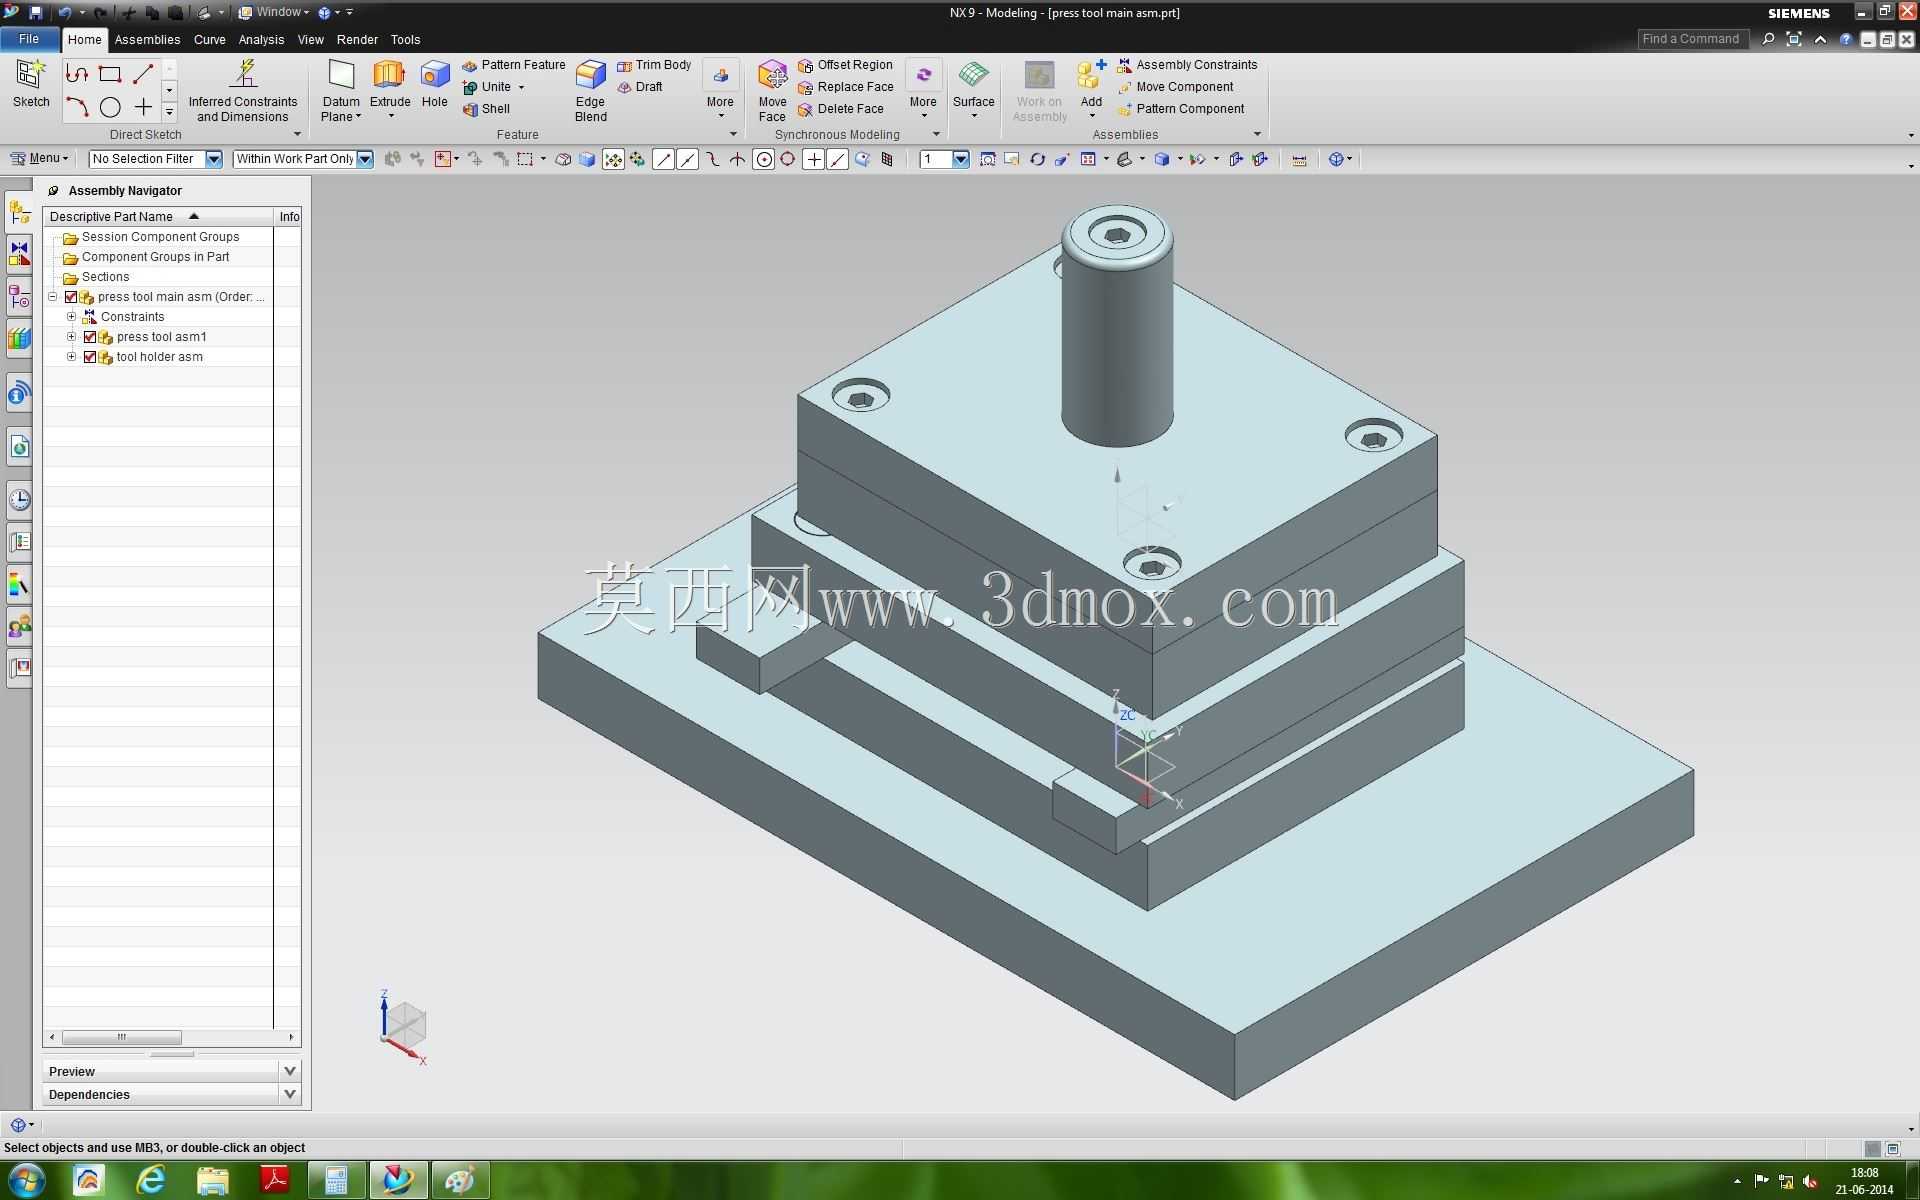Image resolution: width=1920 pixels, height=1200 pixels.
Task: Select the Circle sketch tool
Action: coord(110,107)
